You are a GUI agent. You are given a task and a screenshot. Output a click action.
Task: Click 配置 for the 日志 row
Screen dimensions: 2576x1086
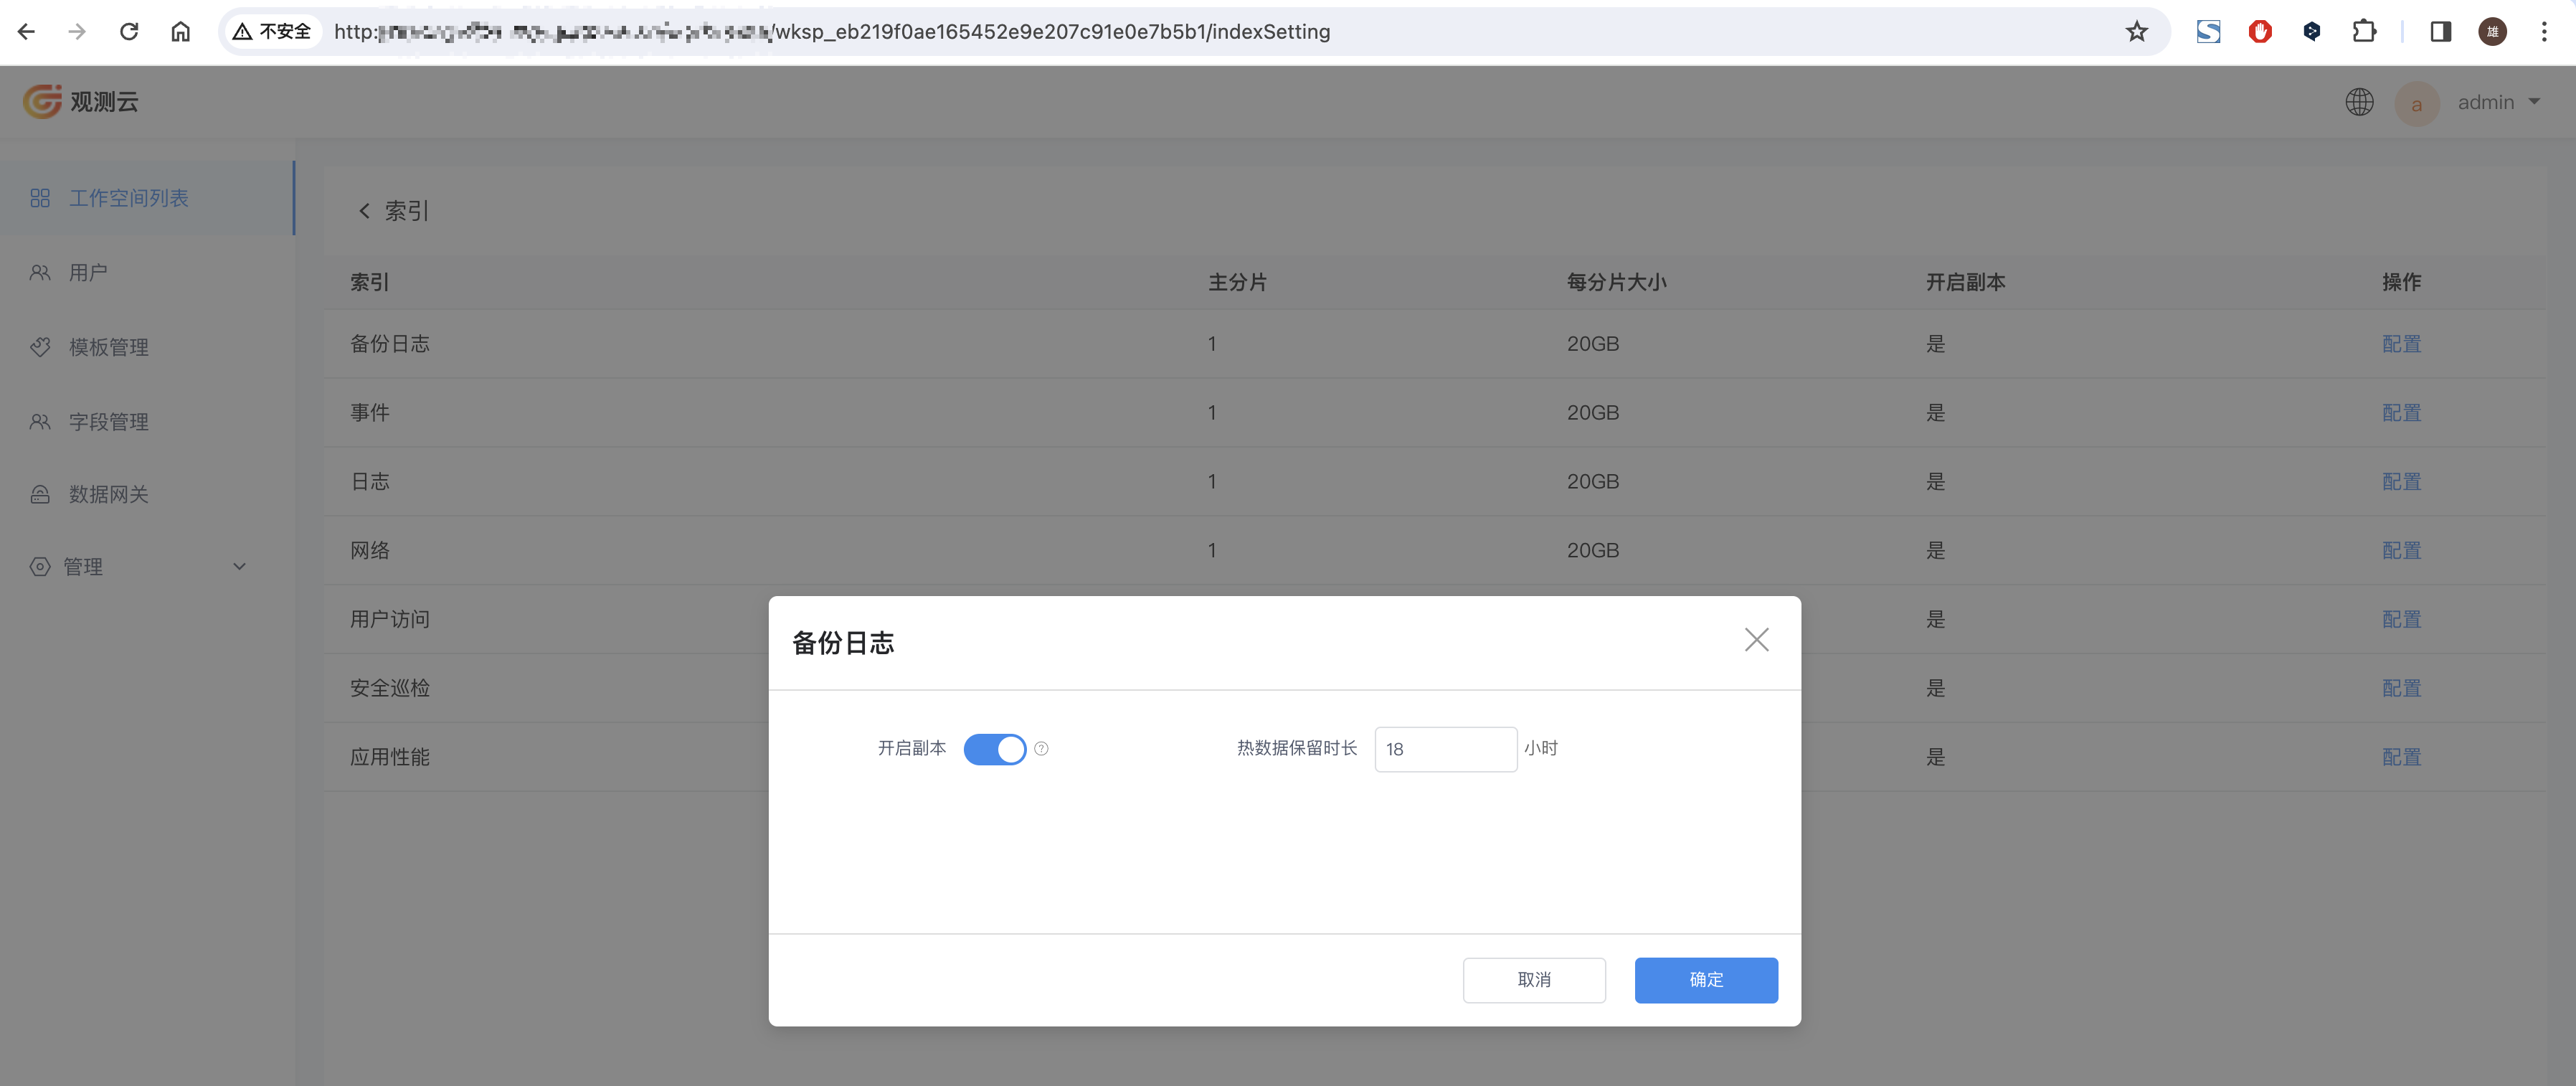(2401, 482)
